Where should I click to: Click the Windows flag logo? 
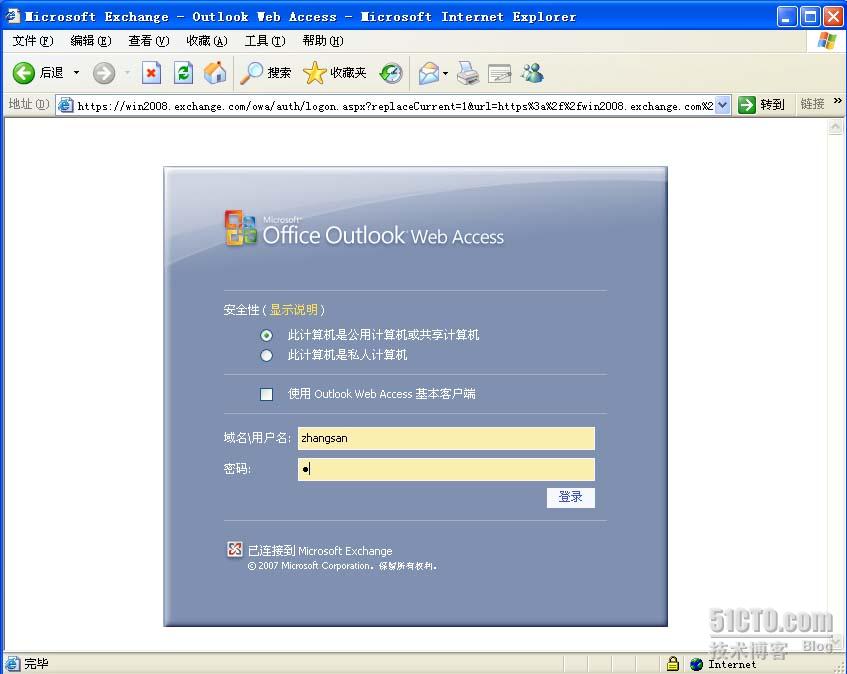826,41
